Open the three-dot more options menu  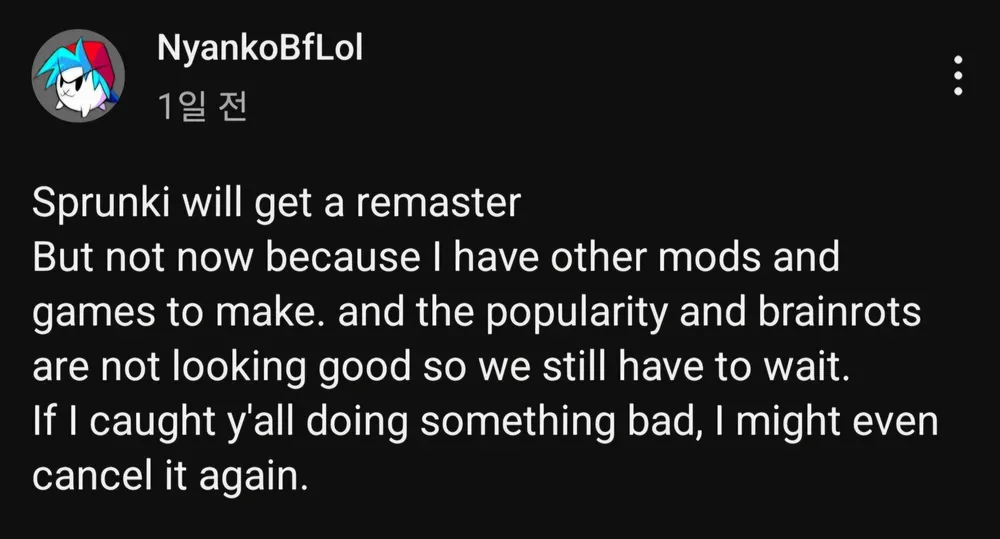point(958,76)
